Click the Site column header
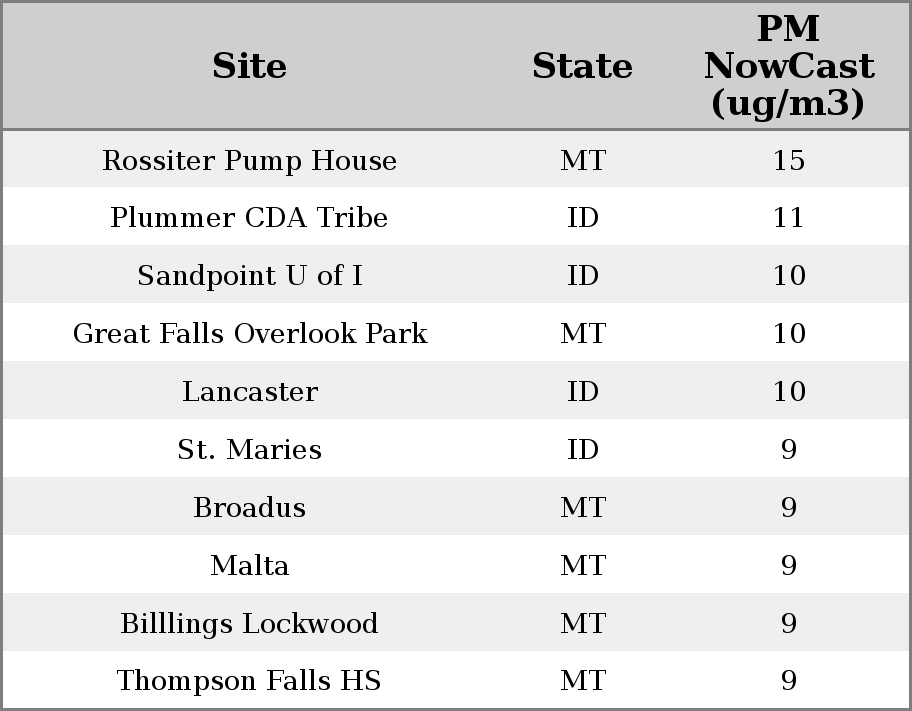 click(x=249, y=67)
